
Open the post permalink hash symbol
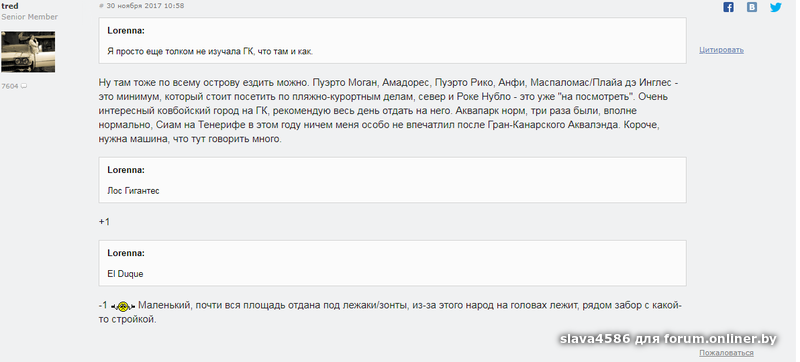[x=101, y=6]
